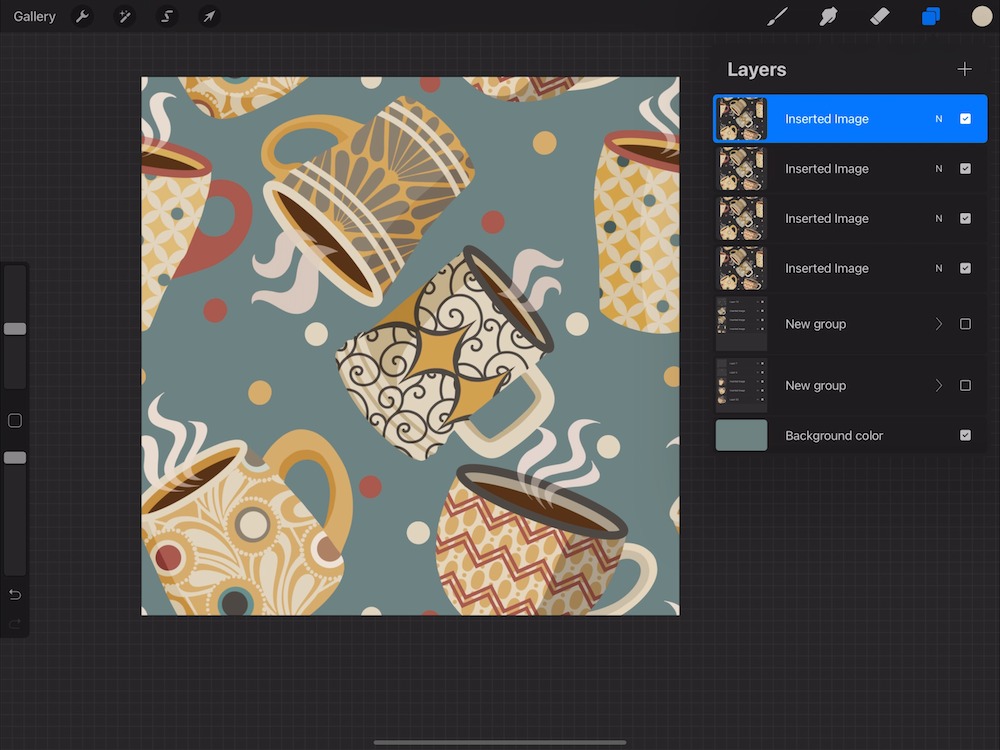The width and height of the screenshot is (1000, 750).
Task: Hide the selected top Inserted Image layer
Action: (965, 119)
